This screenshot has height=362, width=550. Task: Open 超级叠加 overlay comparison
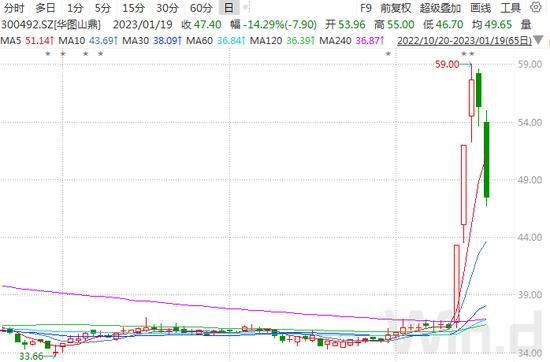pos(441,8)
